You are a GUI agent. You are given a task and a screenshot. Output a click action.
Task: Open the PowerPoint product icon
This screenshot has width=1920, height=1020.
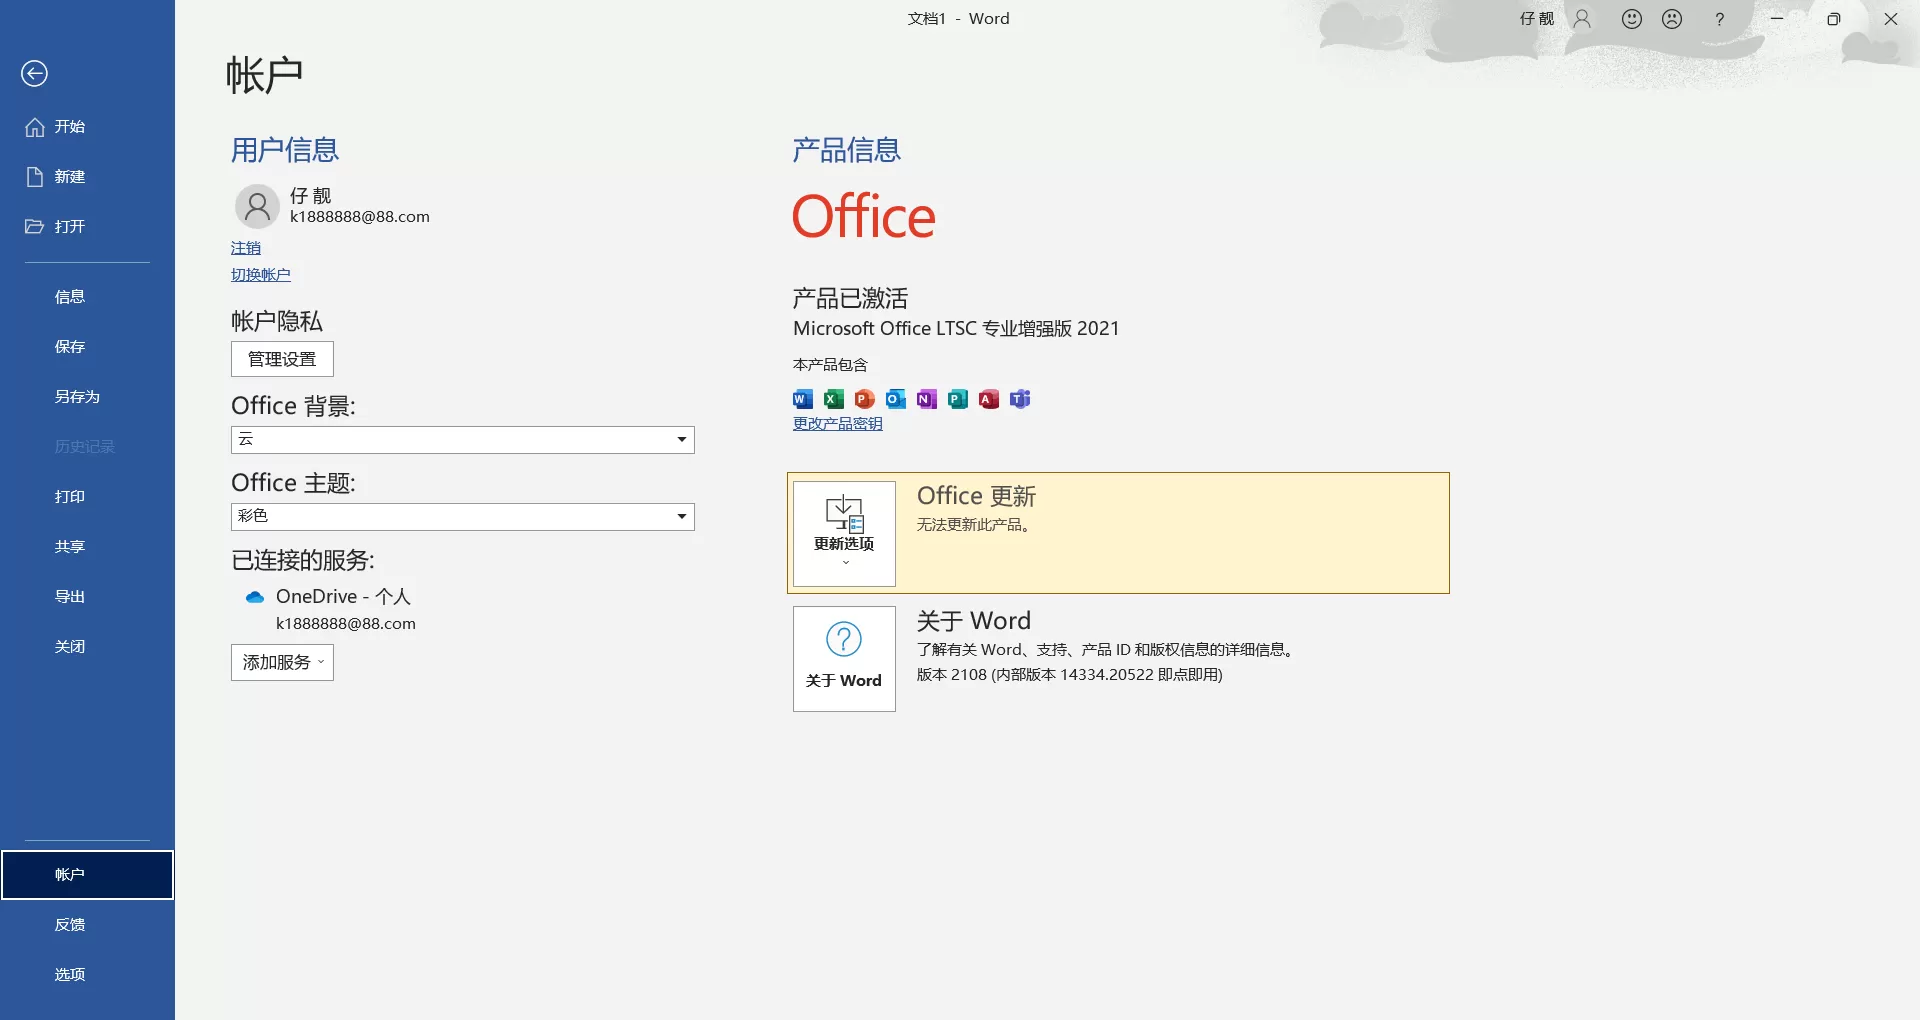pos(864,399)
